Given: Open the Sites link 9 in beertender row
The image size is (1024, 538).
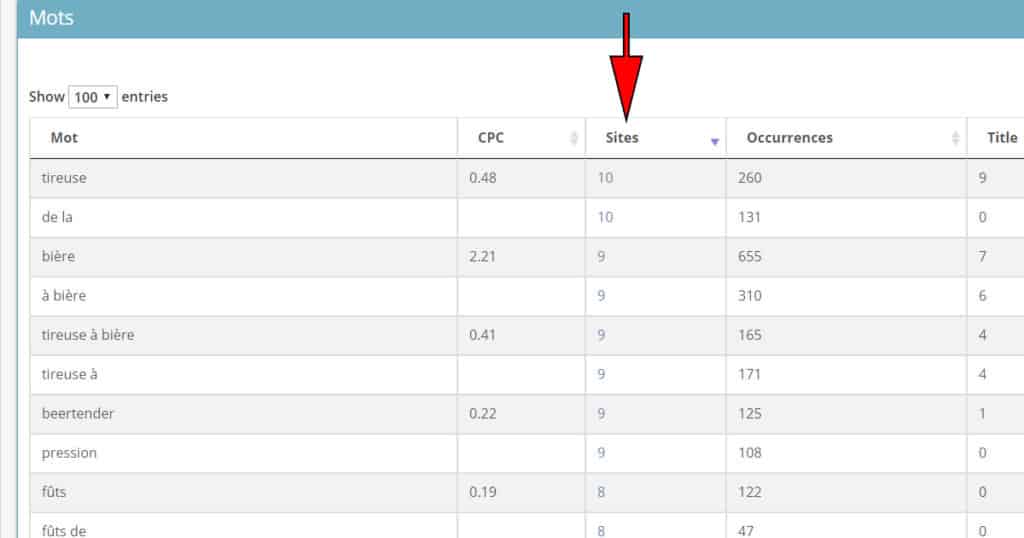Looking at the screenshot, I should click(x=601, y=413).
